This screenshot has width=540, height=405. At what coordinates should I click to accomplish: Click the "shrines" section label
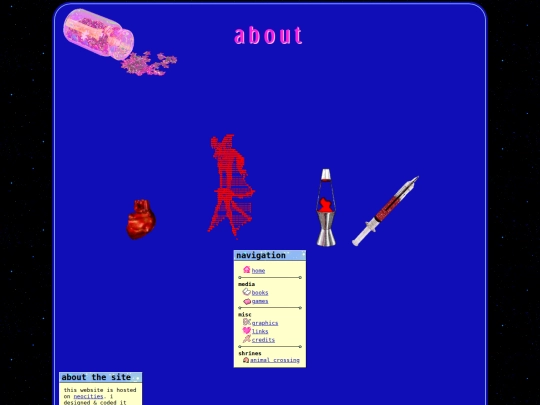pyautogui.click(x=250, y=353)
